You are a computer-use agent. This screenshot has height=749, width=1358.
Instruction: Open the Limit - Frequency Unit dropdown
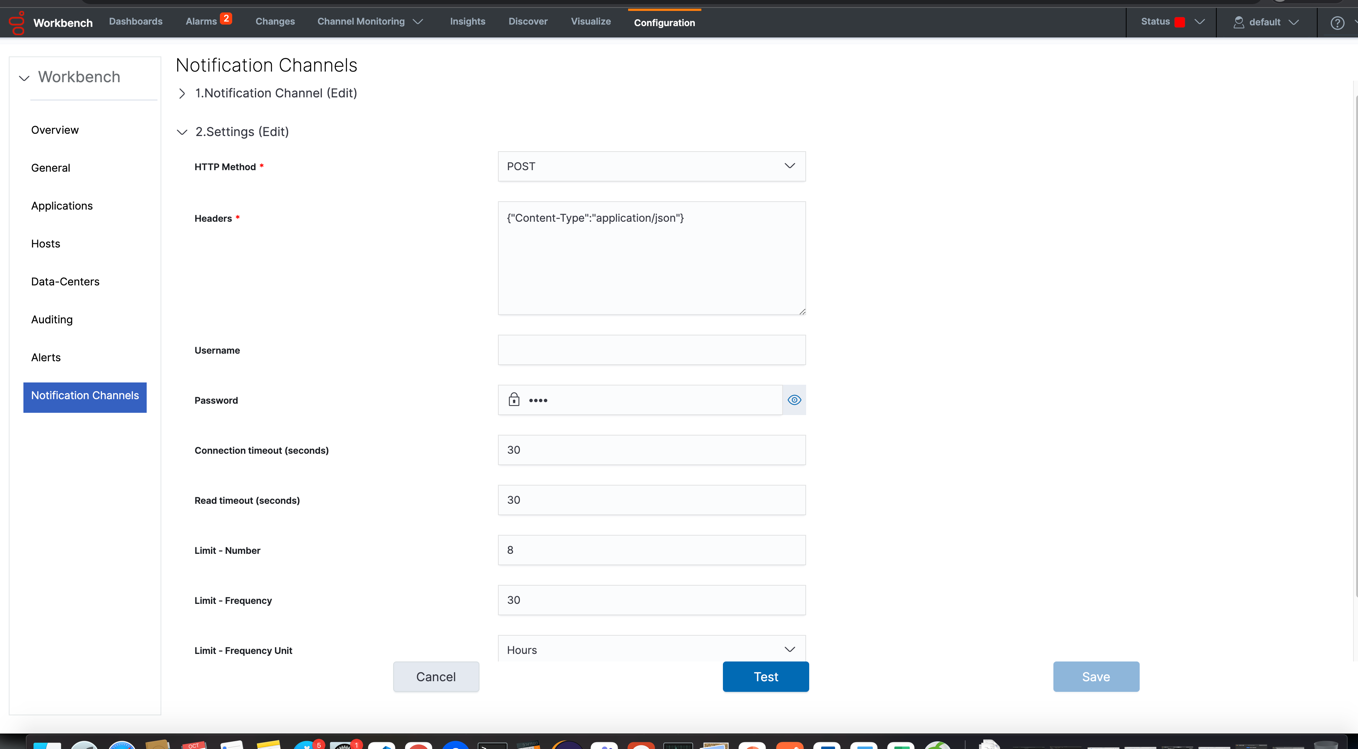(x=651, y=649)
